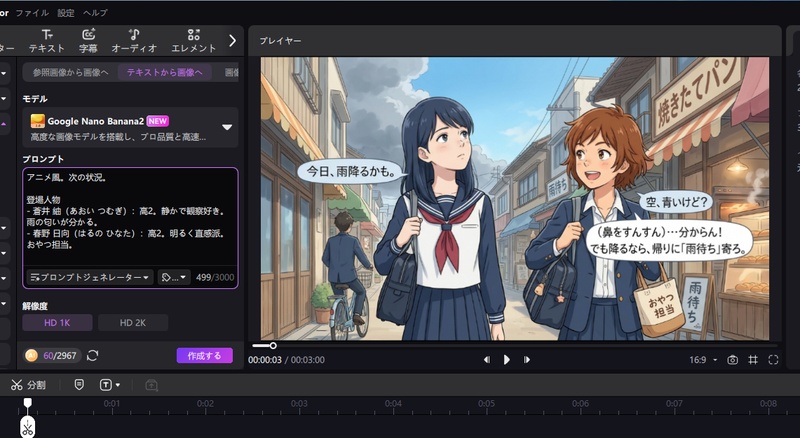The height and width of the screenshot is (438, 800).
Task: Click the 0:04 mark on timeline ruler
Action: pyautogui.click(x=393, y=403)
